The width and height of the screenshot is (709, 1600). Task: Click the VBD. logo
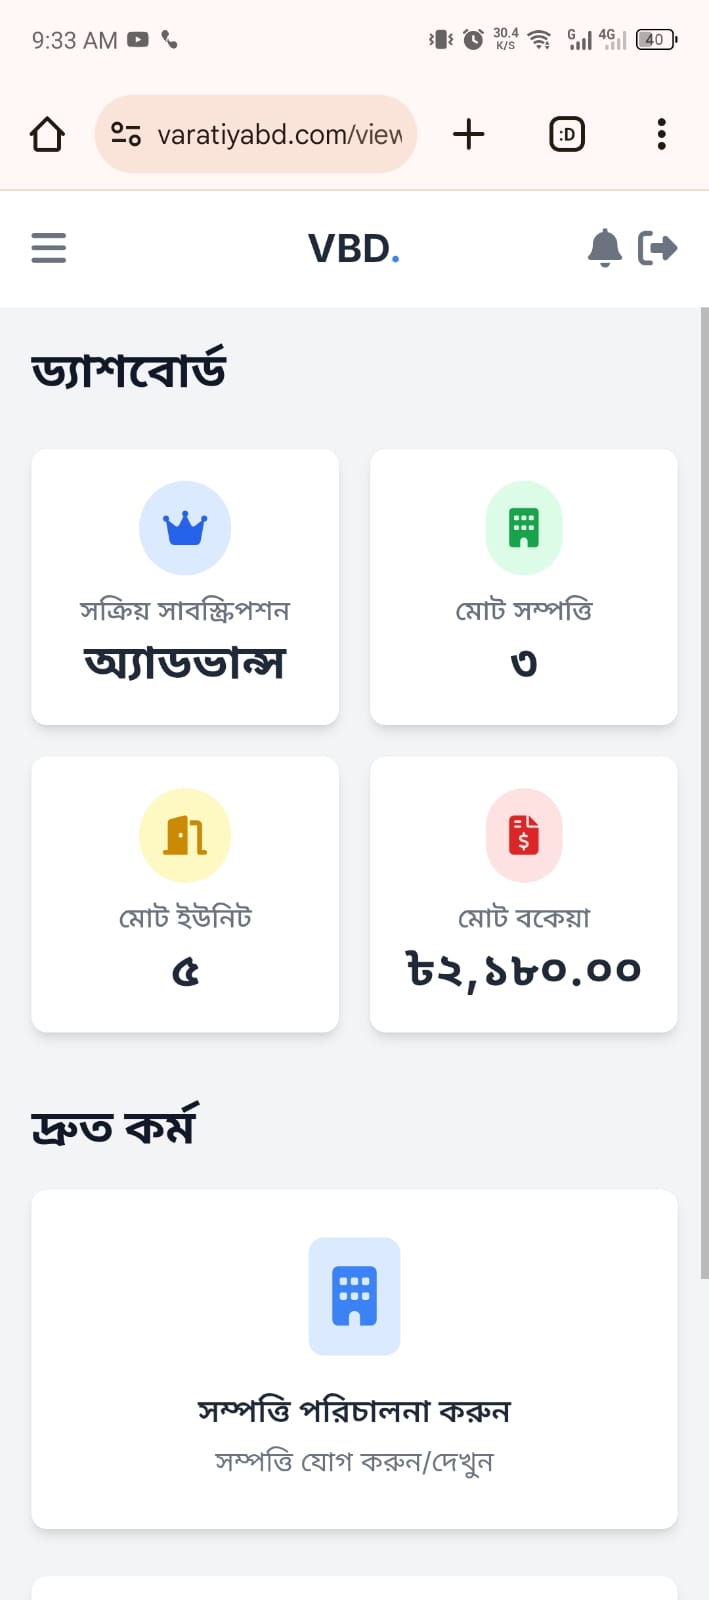coord(353,249)
